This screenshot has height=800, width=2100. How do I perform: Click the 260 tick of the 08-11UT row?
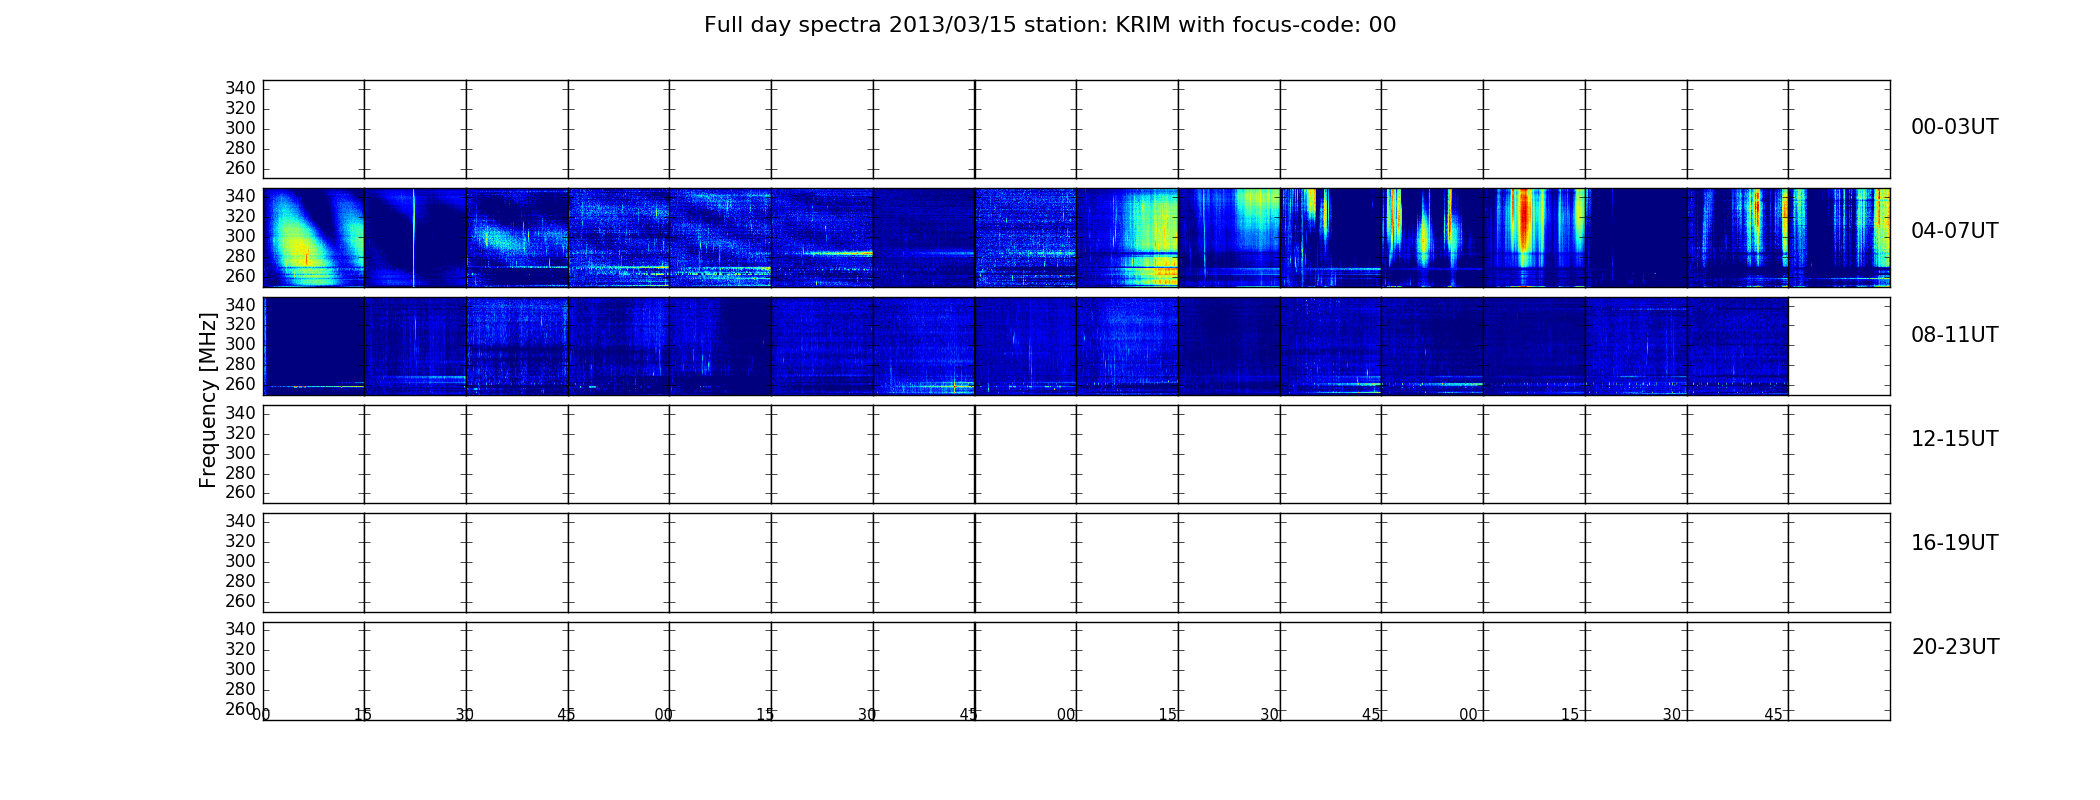pos(240,384)
